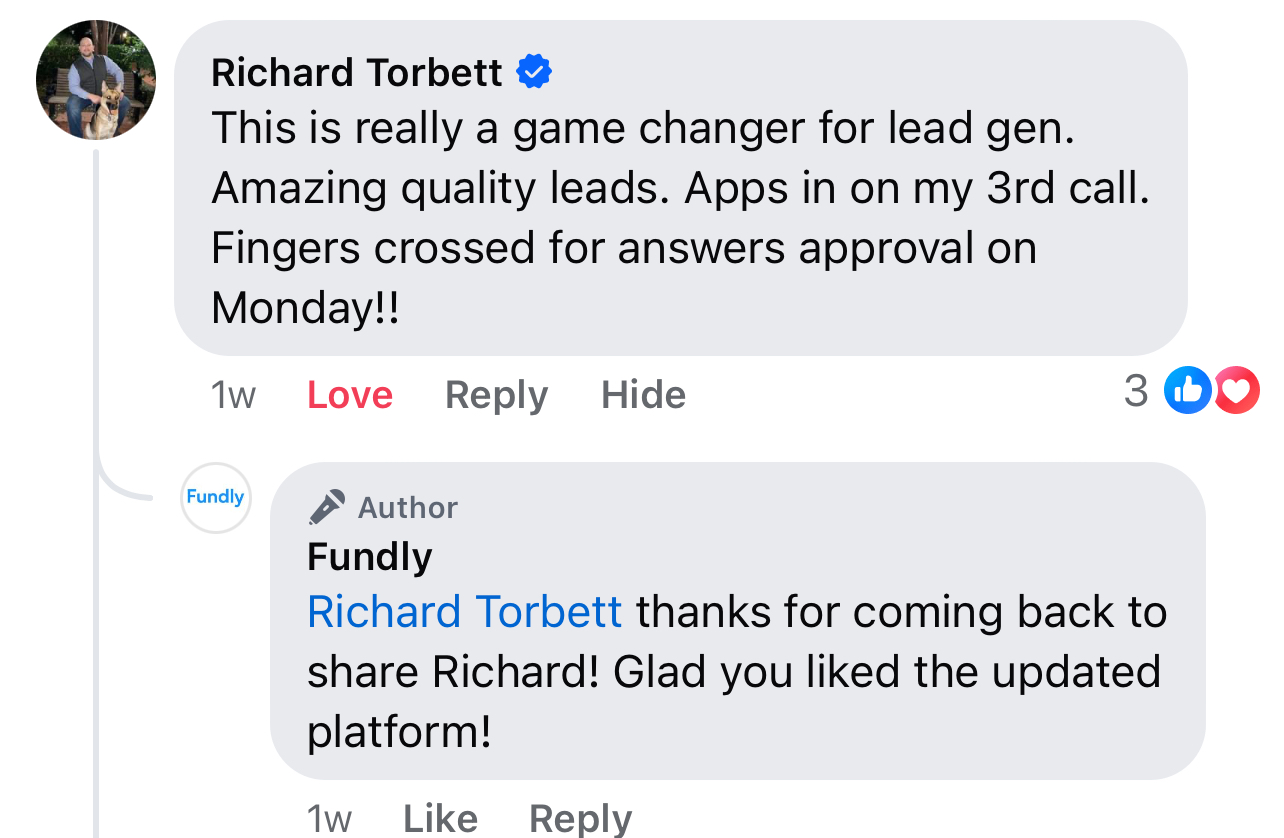
Task: Reply to Fundly's comment
Action: point(580,819)
